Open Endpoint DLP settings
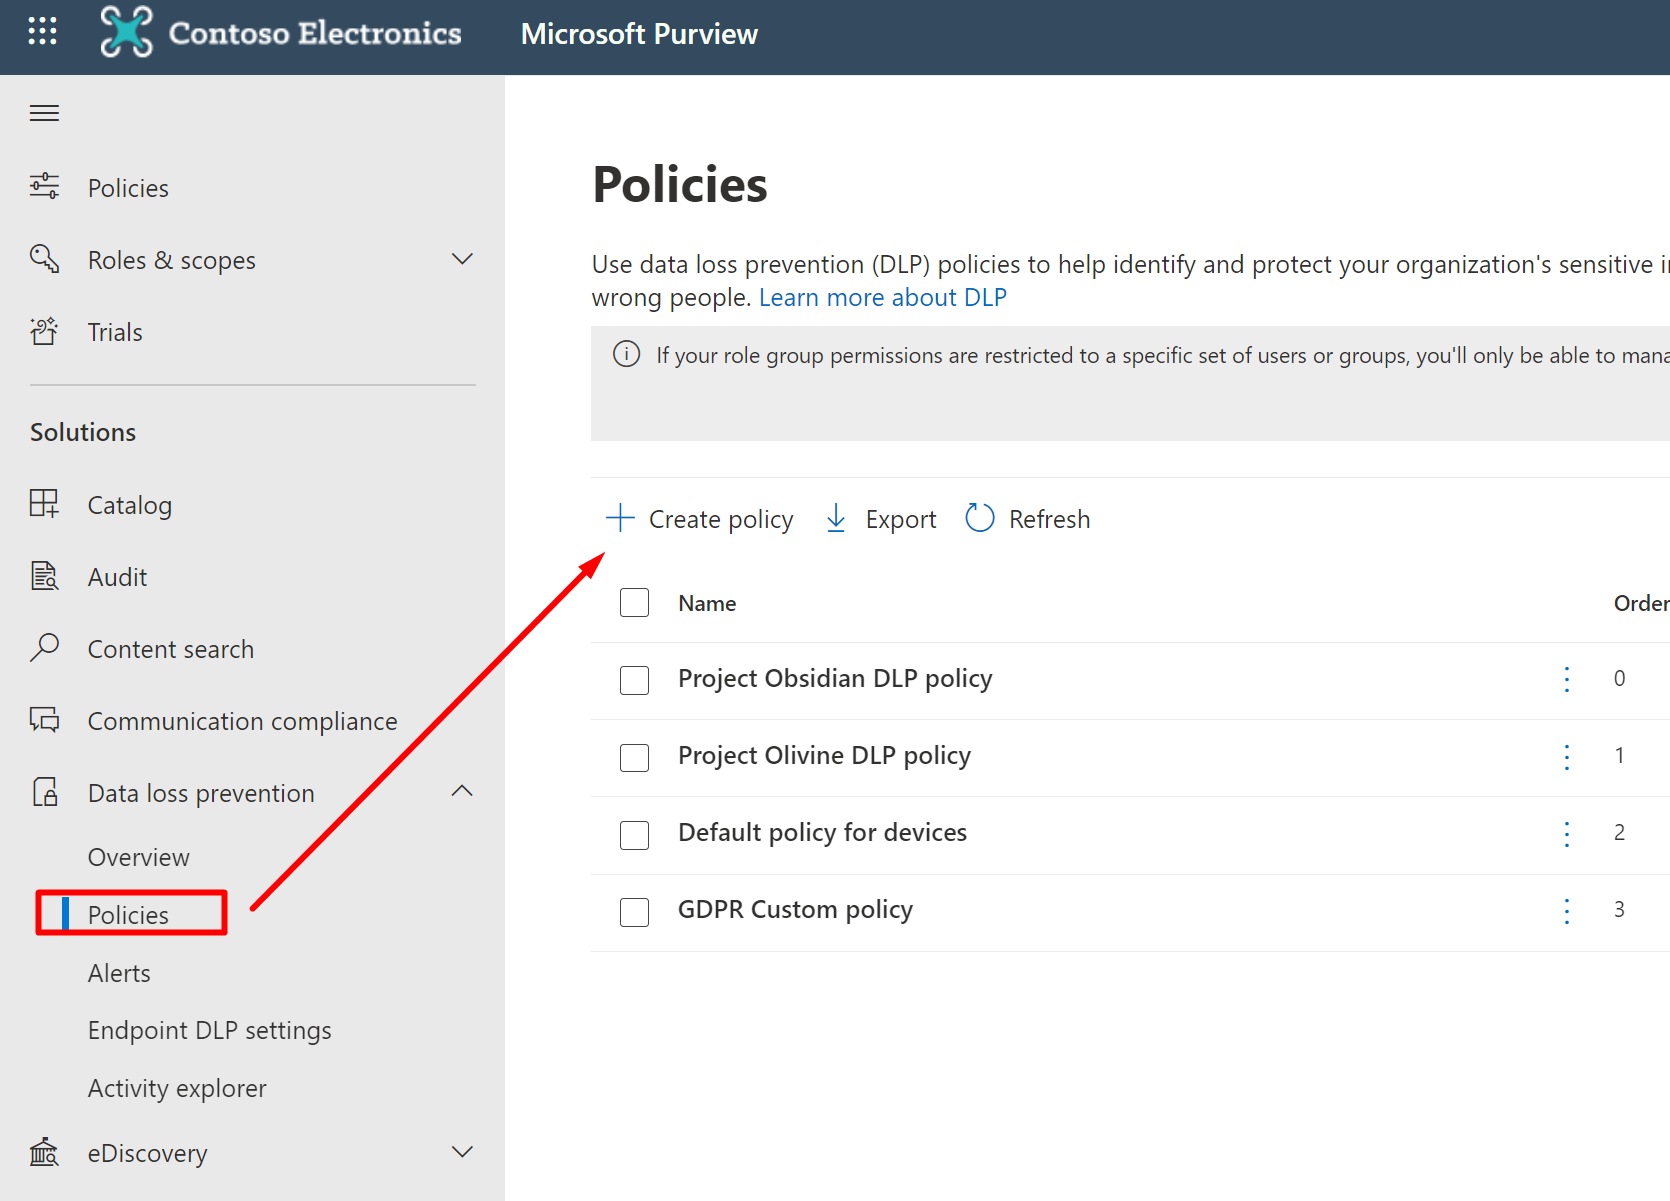The width and height of the screenshot is (1670, 1201). click(209, 1030)
